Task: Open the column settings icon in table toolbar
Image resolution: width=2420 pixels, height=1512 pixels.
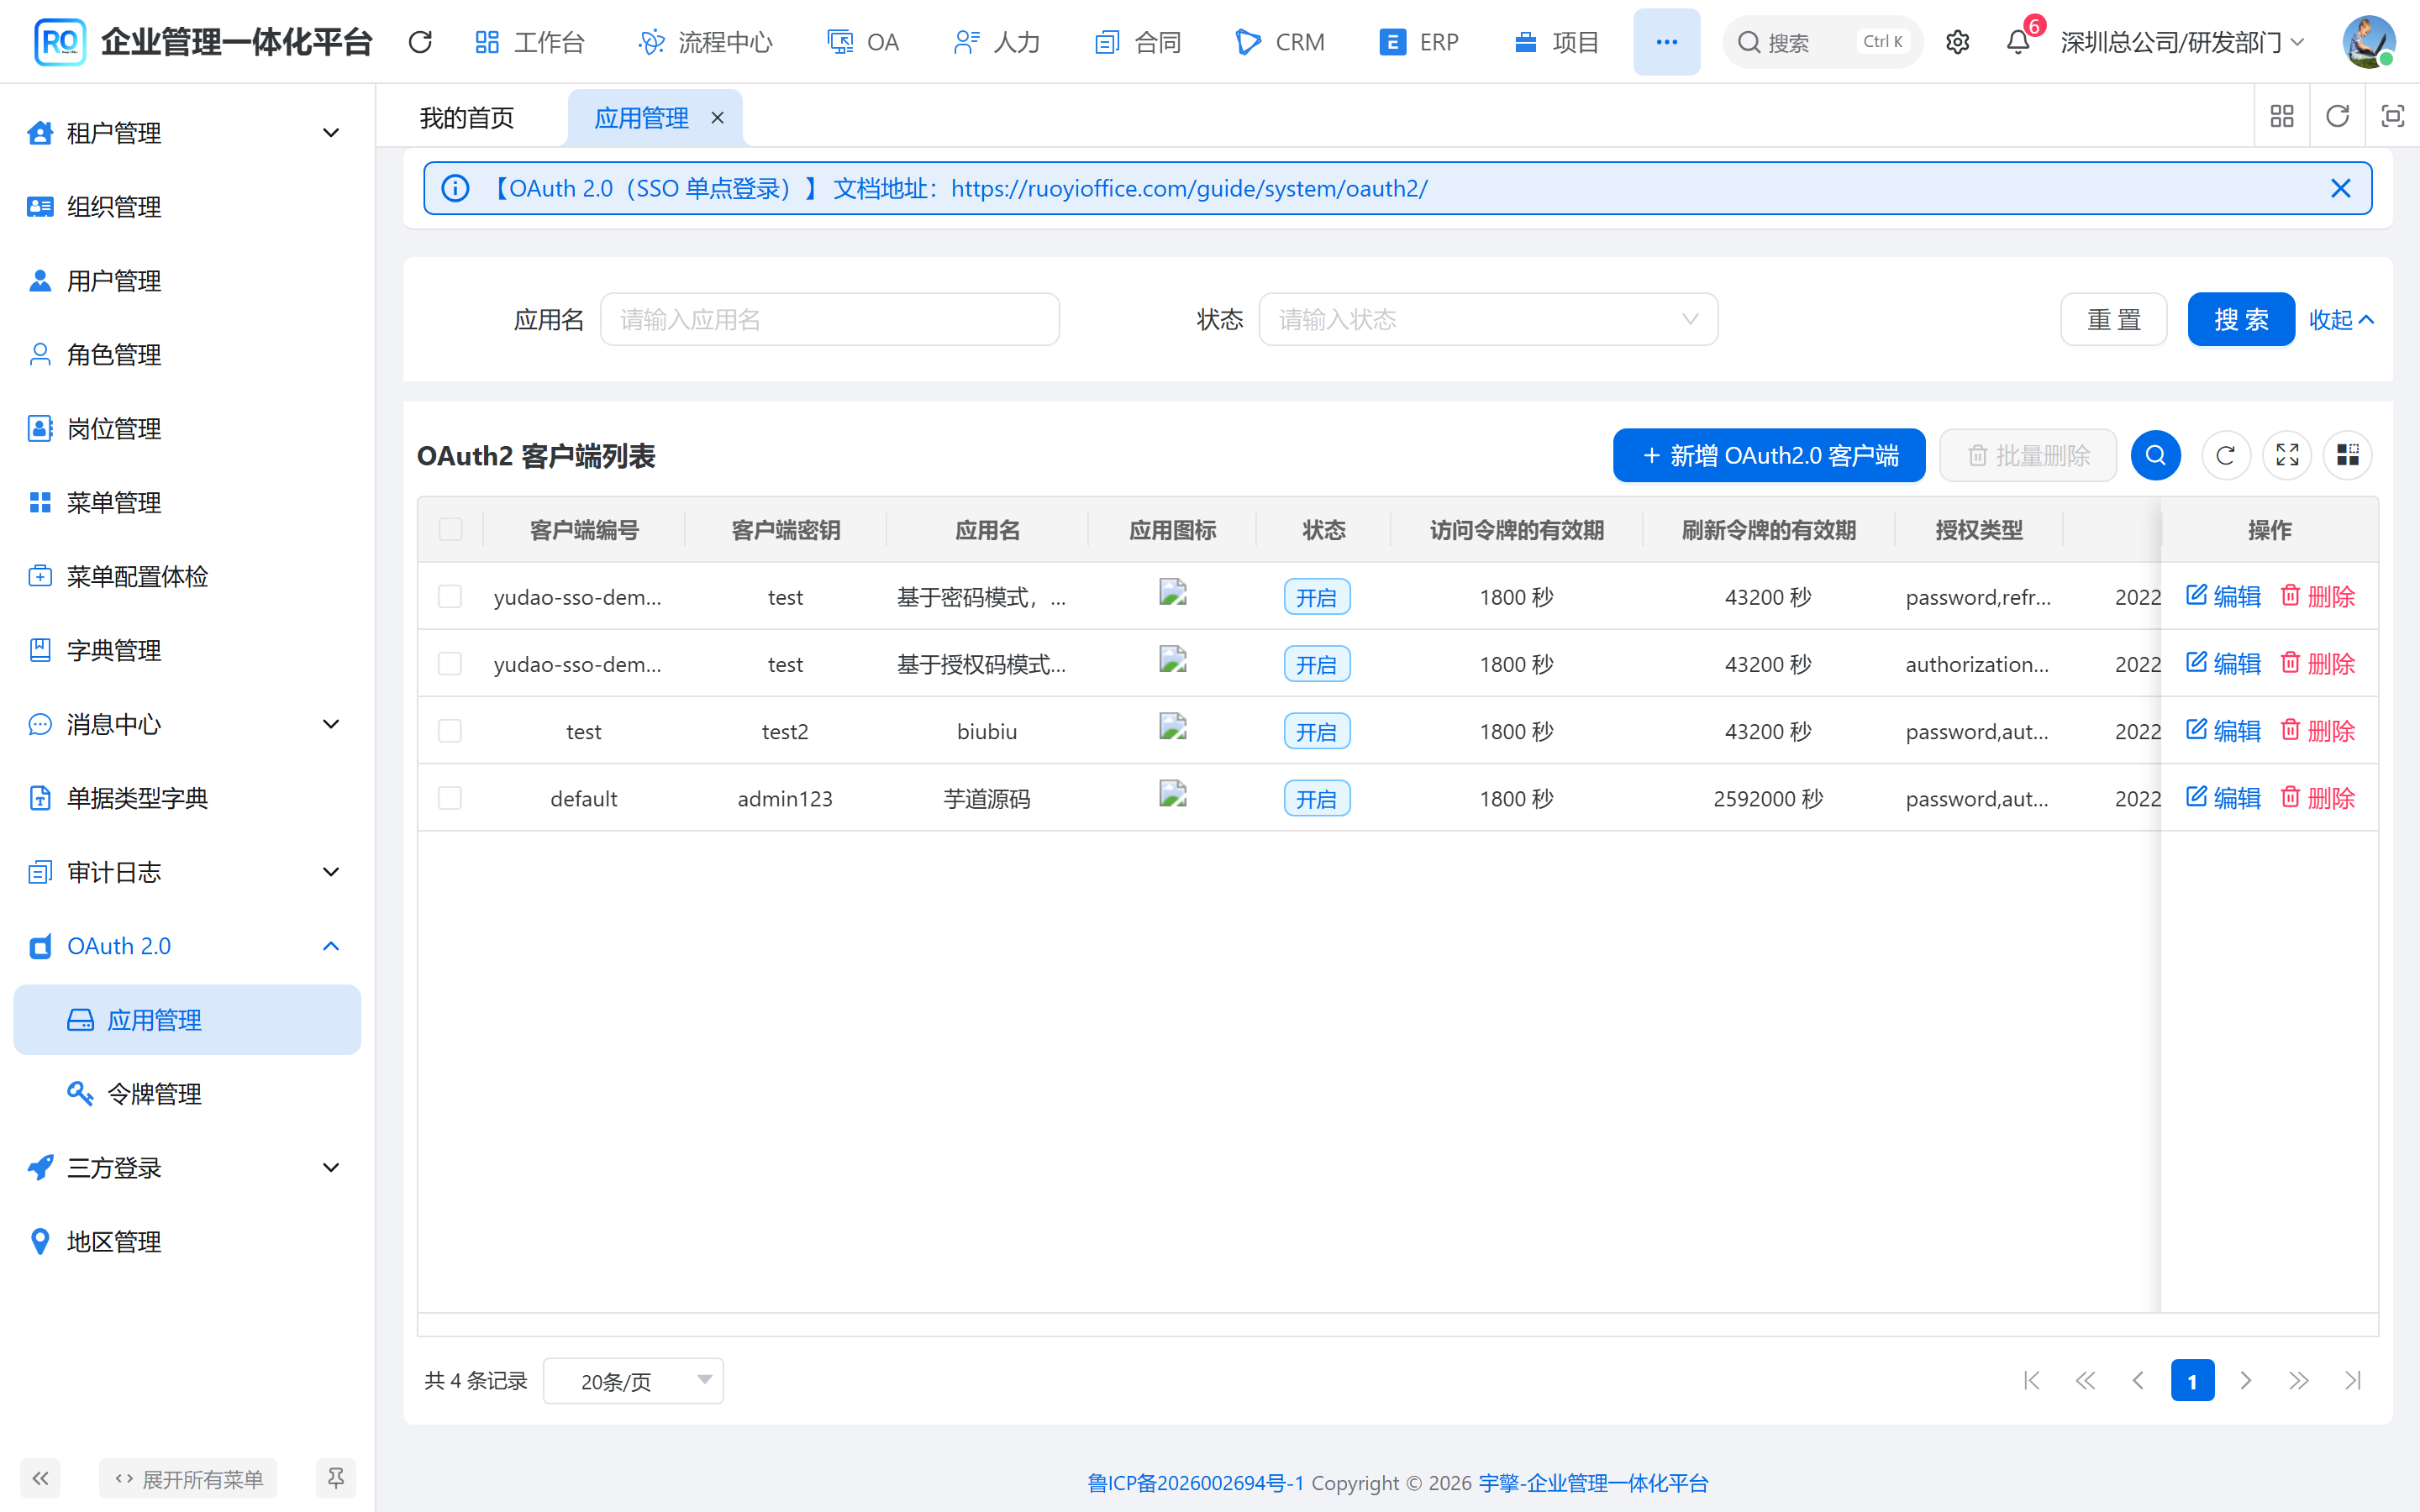Action: (x=2347, y=456)
